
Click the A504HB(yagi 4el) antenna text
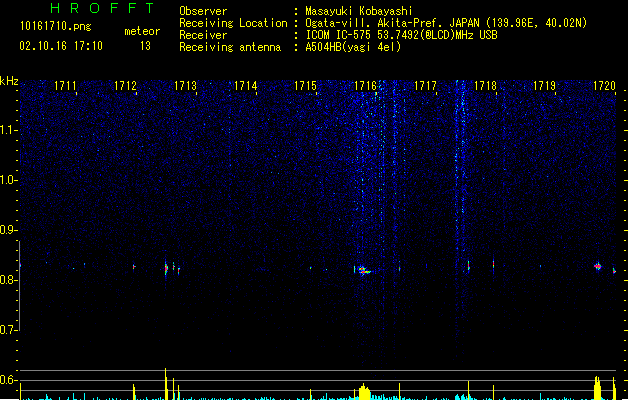click(x=353, y=47)
